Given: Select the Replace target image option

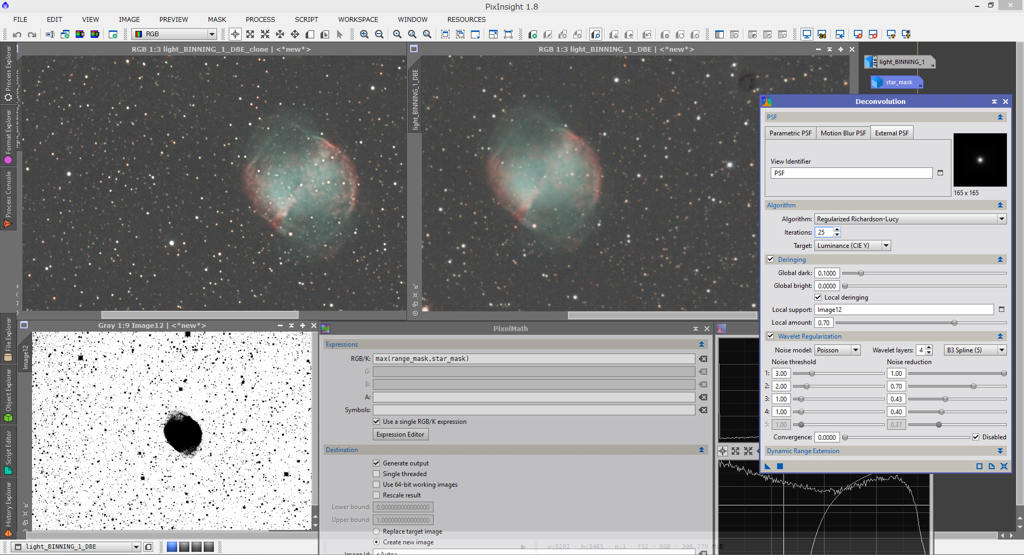Looking at the screenshot, I should 376,531.
